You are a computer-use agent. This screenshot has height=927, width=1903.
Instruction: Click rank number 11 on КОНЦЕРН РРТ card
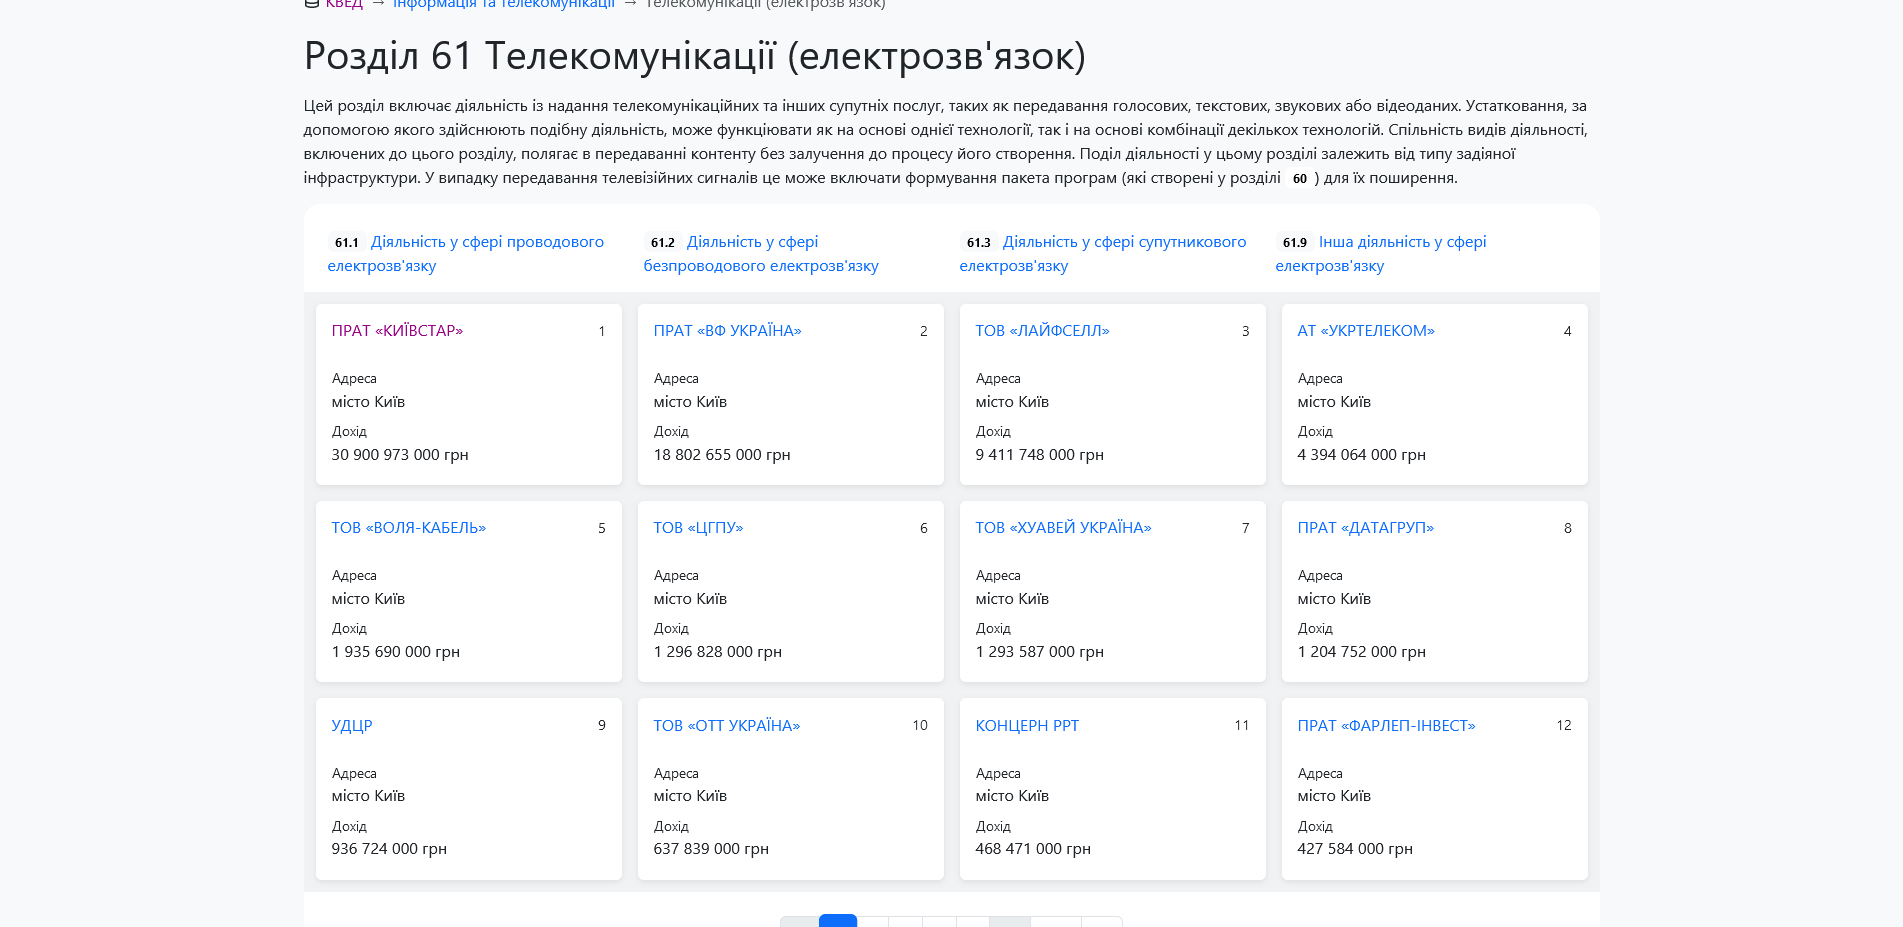(1241, 726)
